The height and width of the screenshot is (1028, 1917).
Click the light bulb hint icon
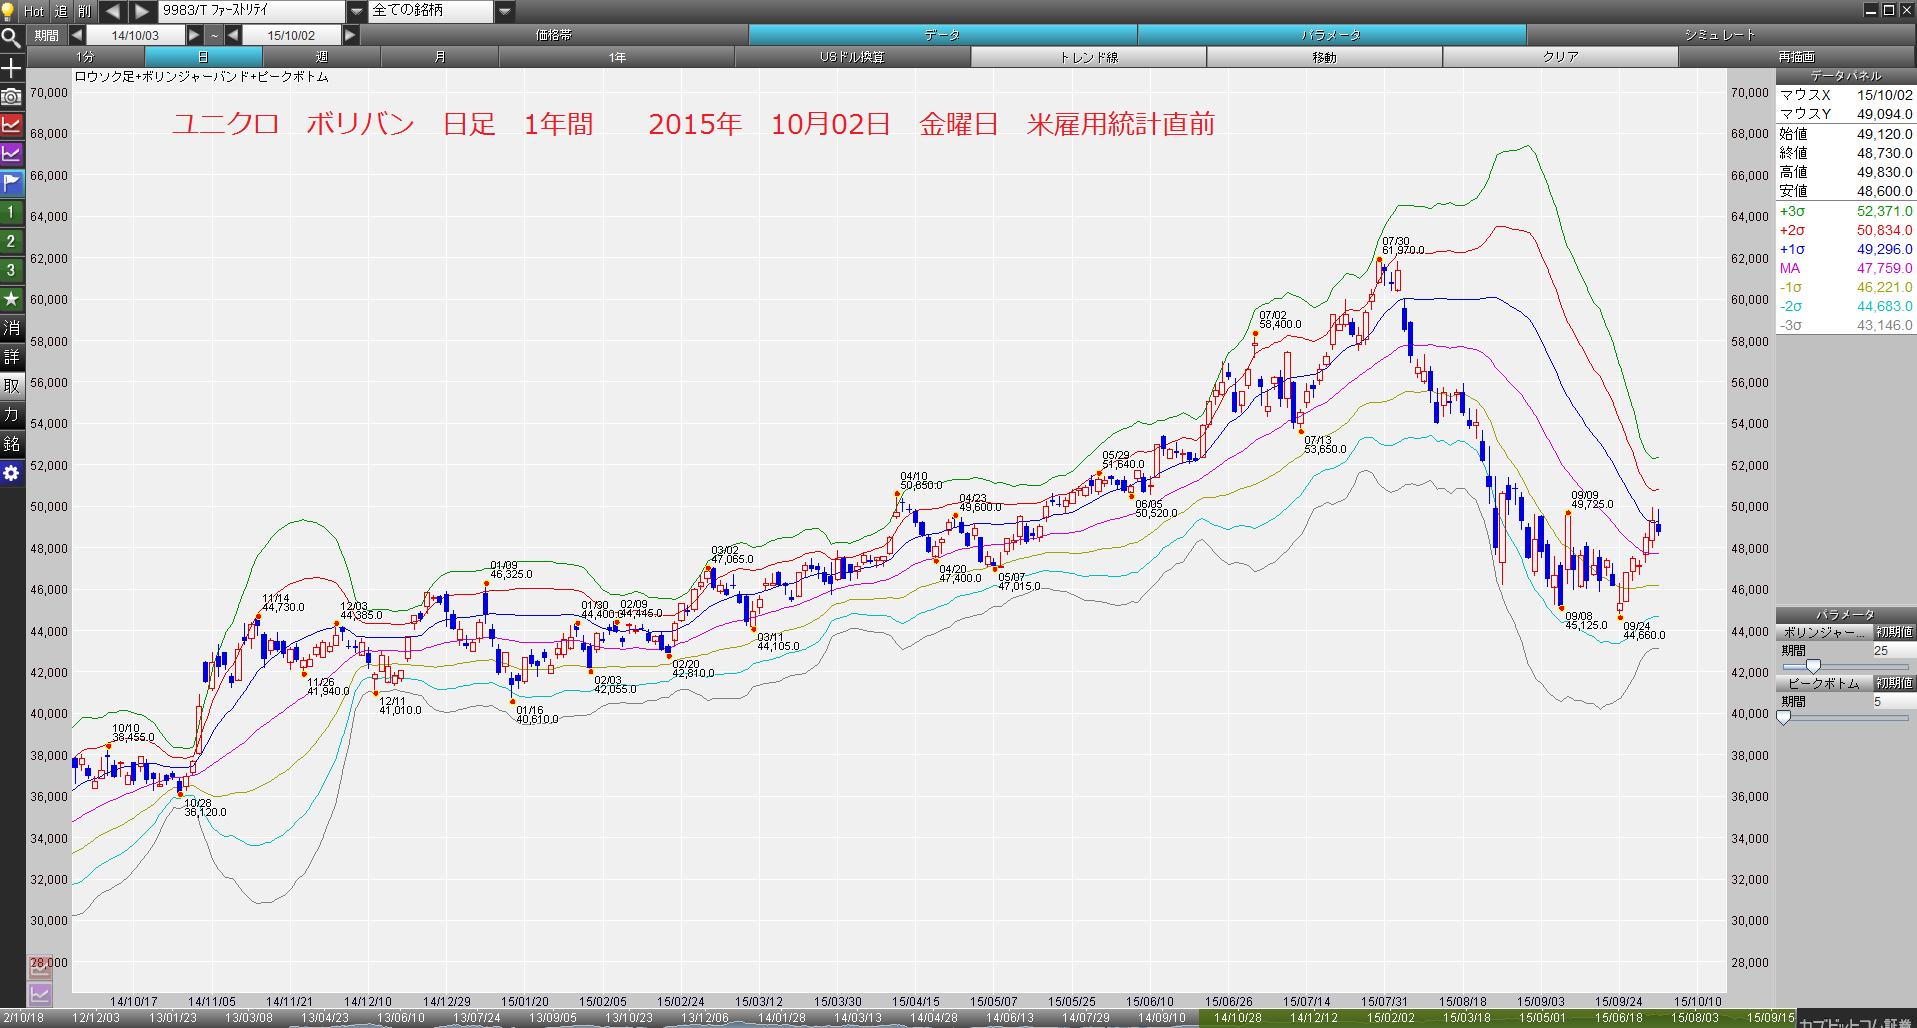click(10, 11)
